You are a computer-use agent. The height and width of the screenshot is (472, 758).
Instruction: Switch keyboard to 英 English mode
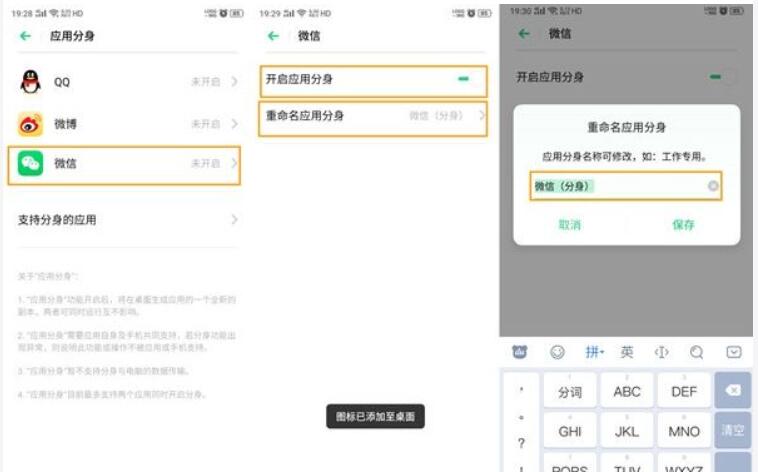pyautogui.click(x=627, y=352)
